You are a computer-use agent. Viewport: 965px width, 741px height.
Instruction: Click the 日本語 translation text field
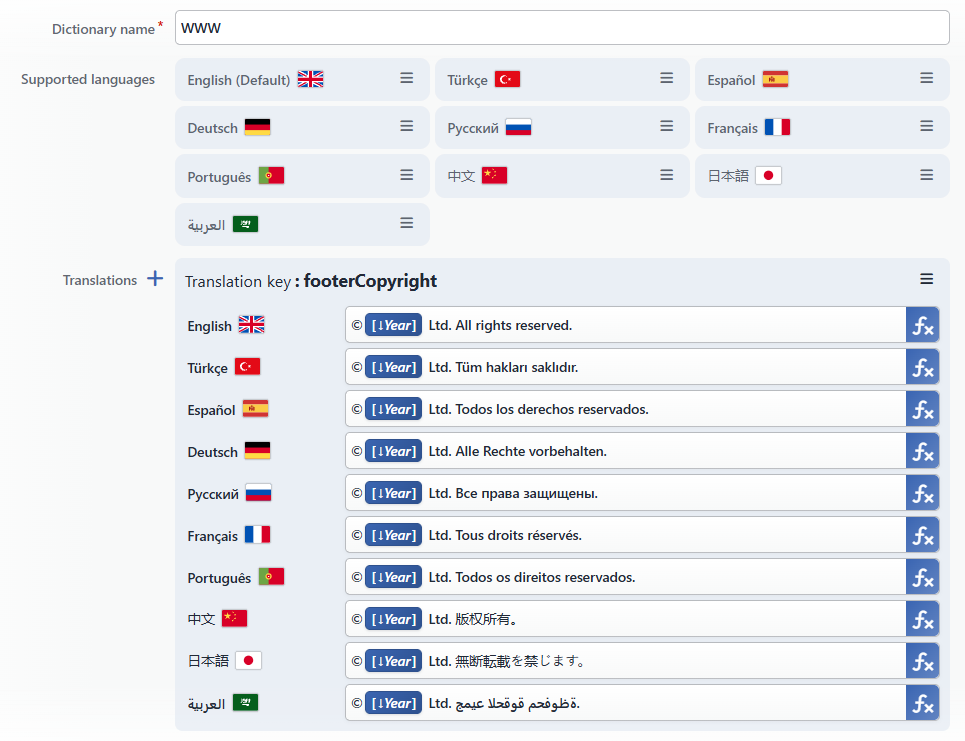pos(626,661)
